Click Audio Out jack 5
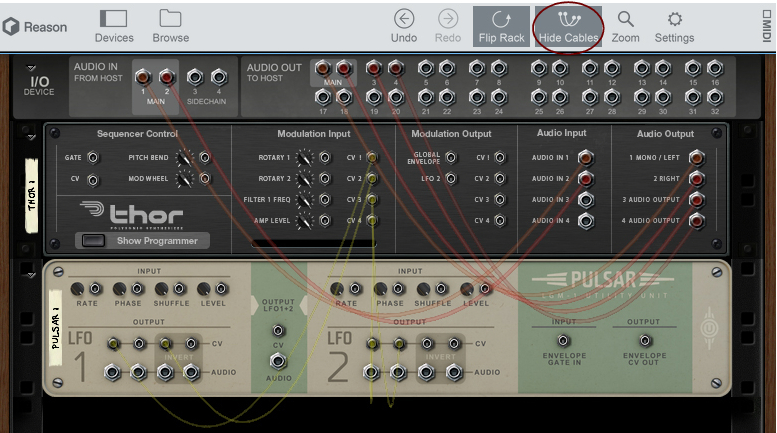 coord(426,67)
